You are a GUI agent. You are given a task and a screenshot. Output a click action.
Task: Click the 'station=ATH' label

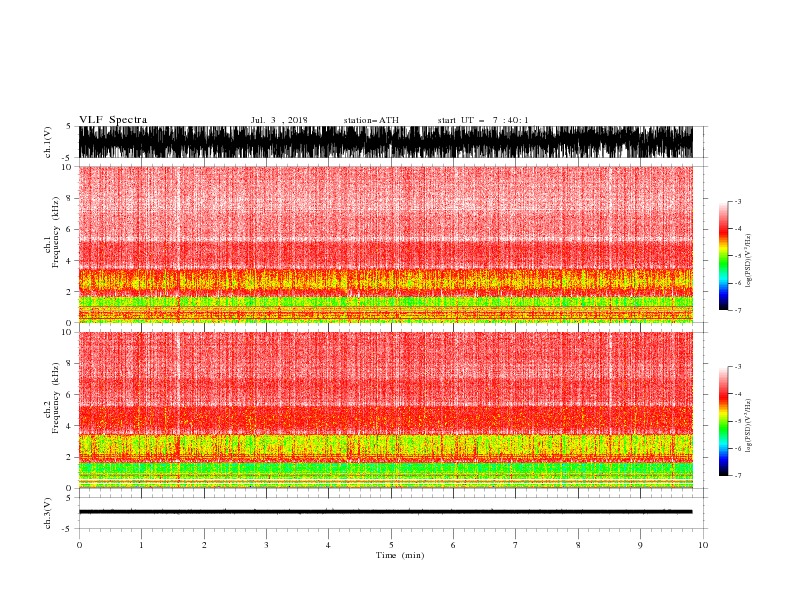tap(371, 120)
